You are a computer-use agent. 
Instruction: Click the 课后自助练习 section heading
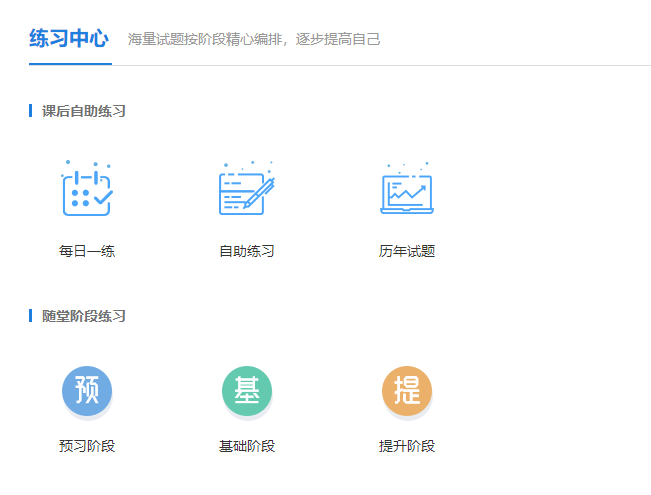point(84,111)
